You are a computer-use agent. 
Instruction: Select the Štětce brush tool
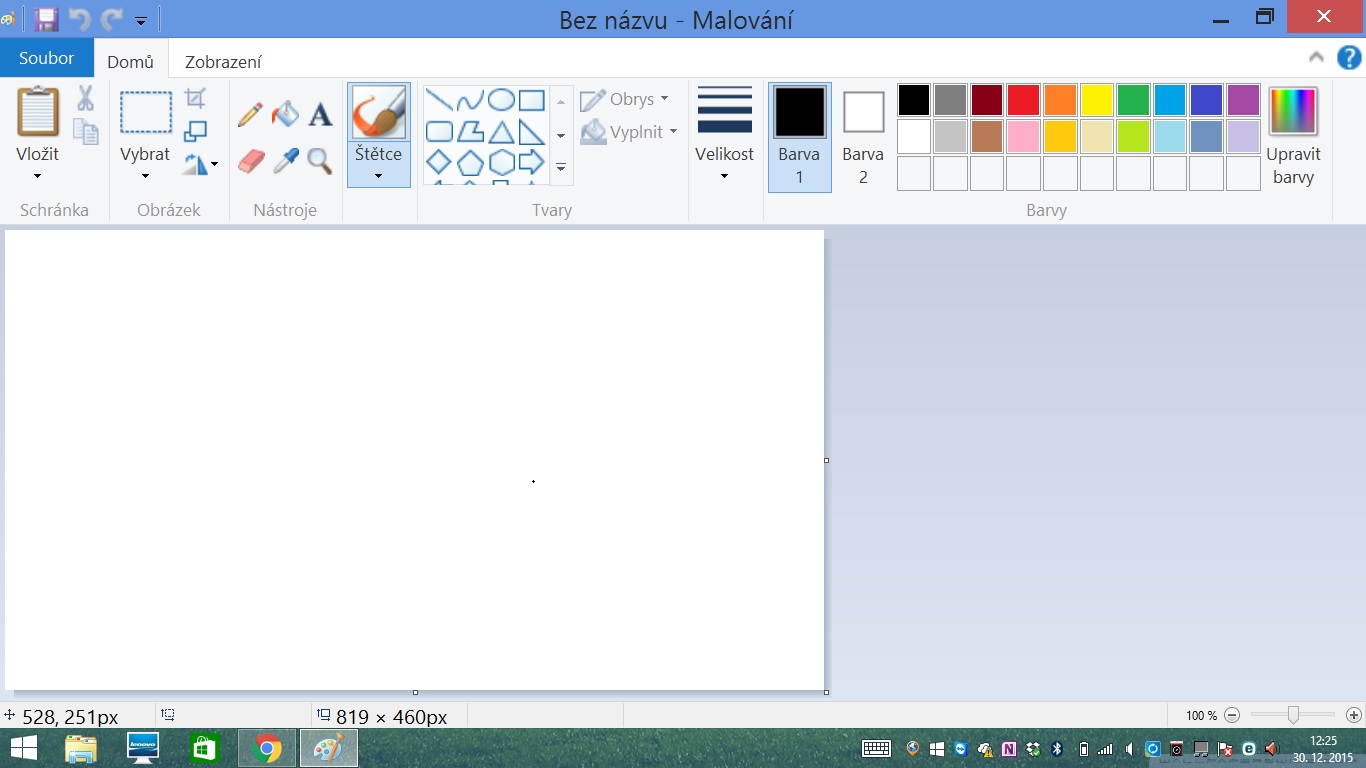coord(379,113)
